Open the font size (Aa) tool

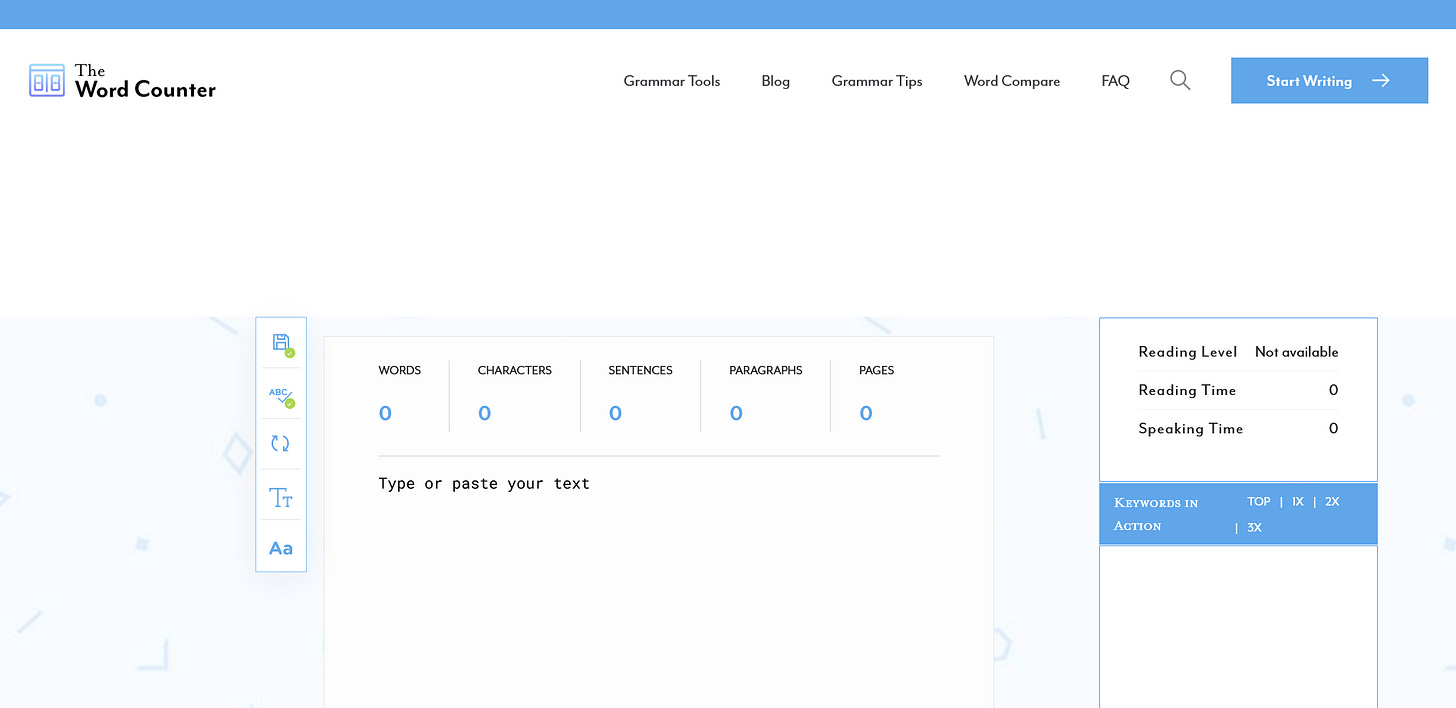point(281,547)
